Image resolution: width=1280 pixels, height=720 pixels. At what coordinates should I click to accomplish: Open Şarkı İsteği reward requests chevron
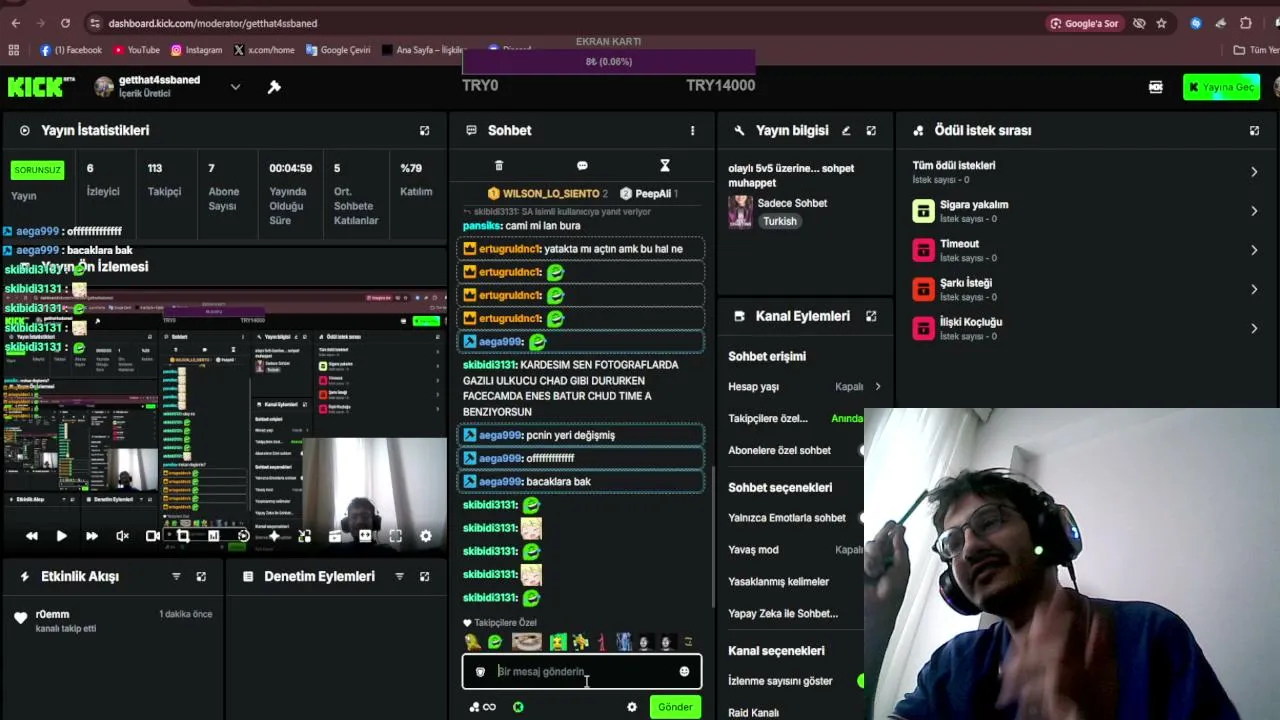(1254, 289)
